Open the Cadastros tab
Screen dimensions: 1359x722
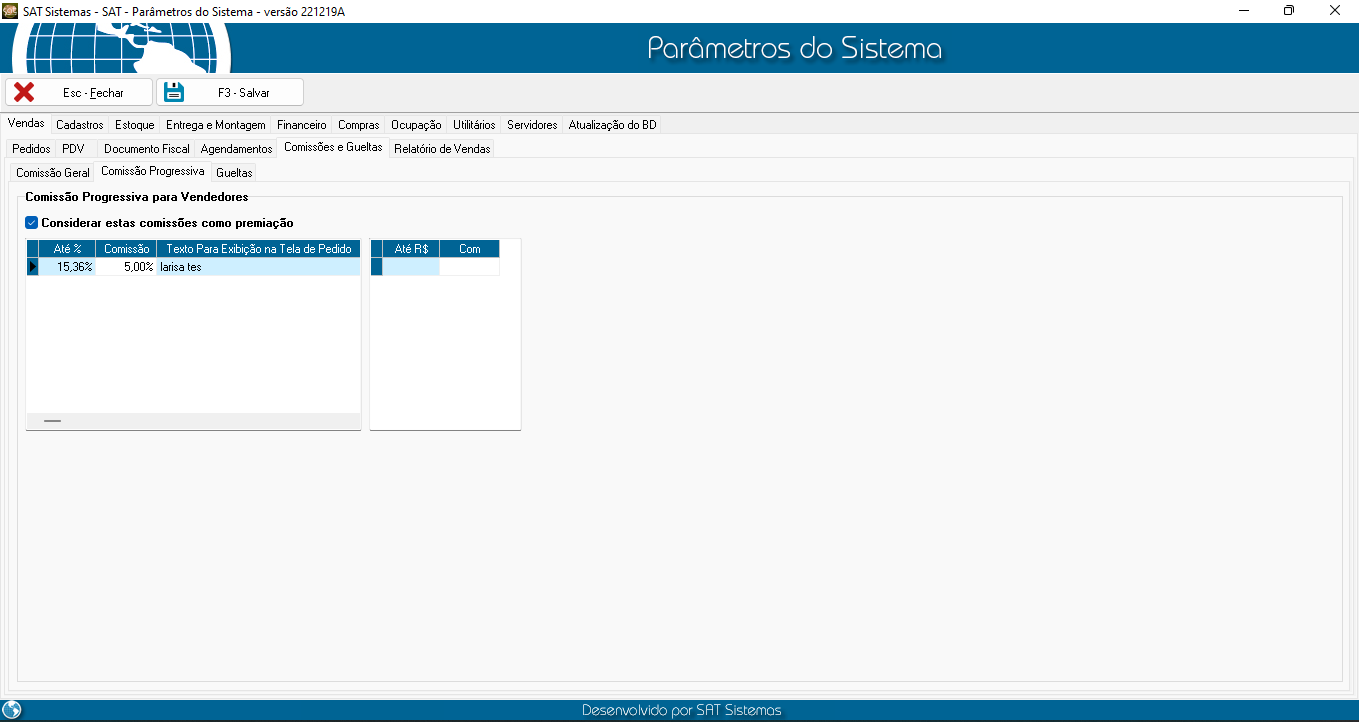(x=80, y=125)
